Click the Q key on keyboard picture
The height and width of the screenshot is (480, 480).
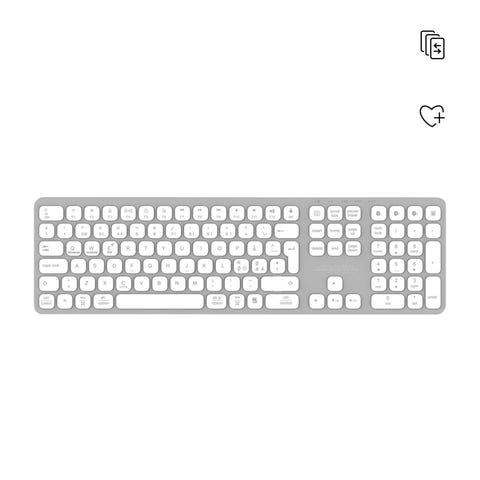(73, 249)
